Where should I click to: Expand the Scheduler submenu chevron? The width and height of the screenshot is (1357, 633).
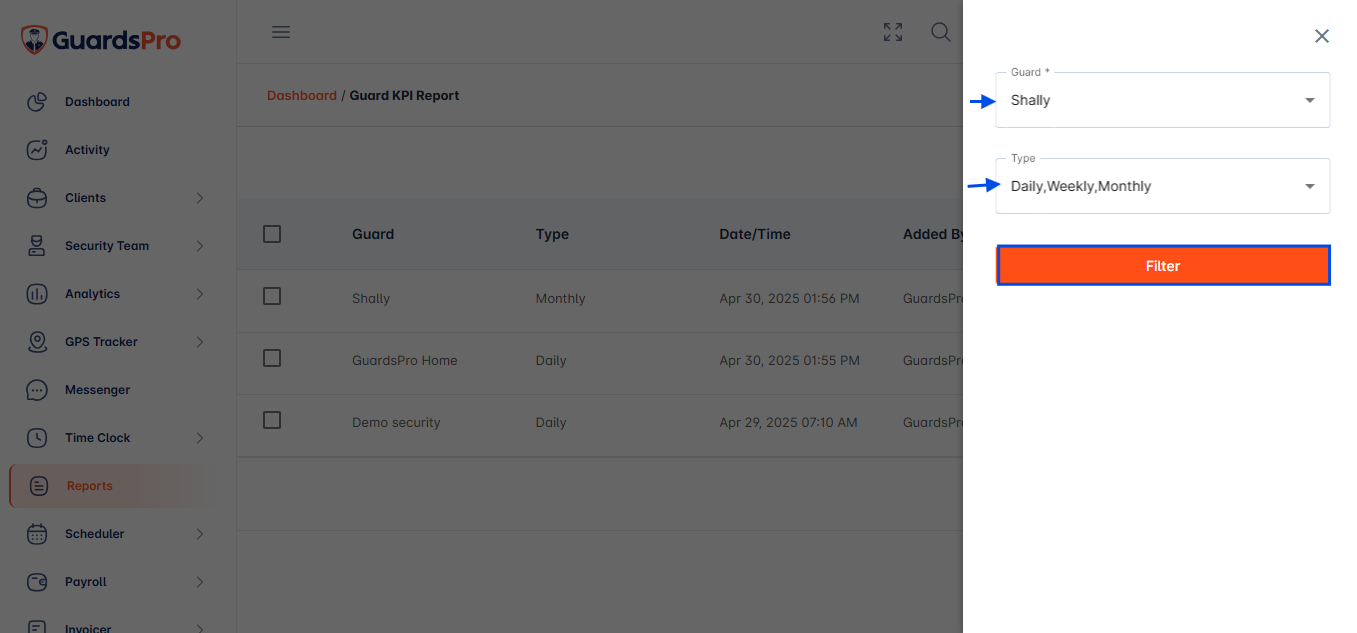coord(200,534)
